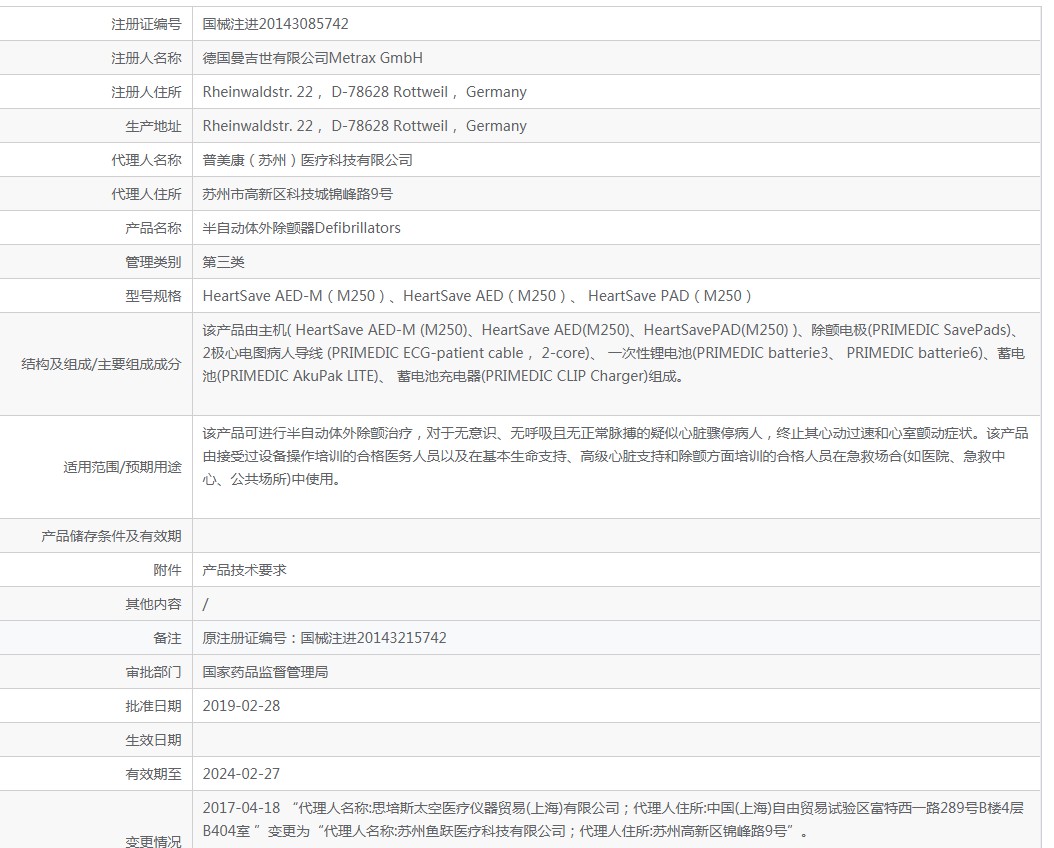
Task: Click the HeartSave AED-M model specification text
Action: point(477,296)
